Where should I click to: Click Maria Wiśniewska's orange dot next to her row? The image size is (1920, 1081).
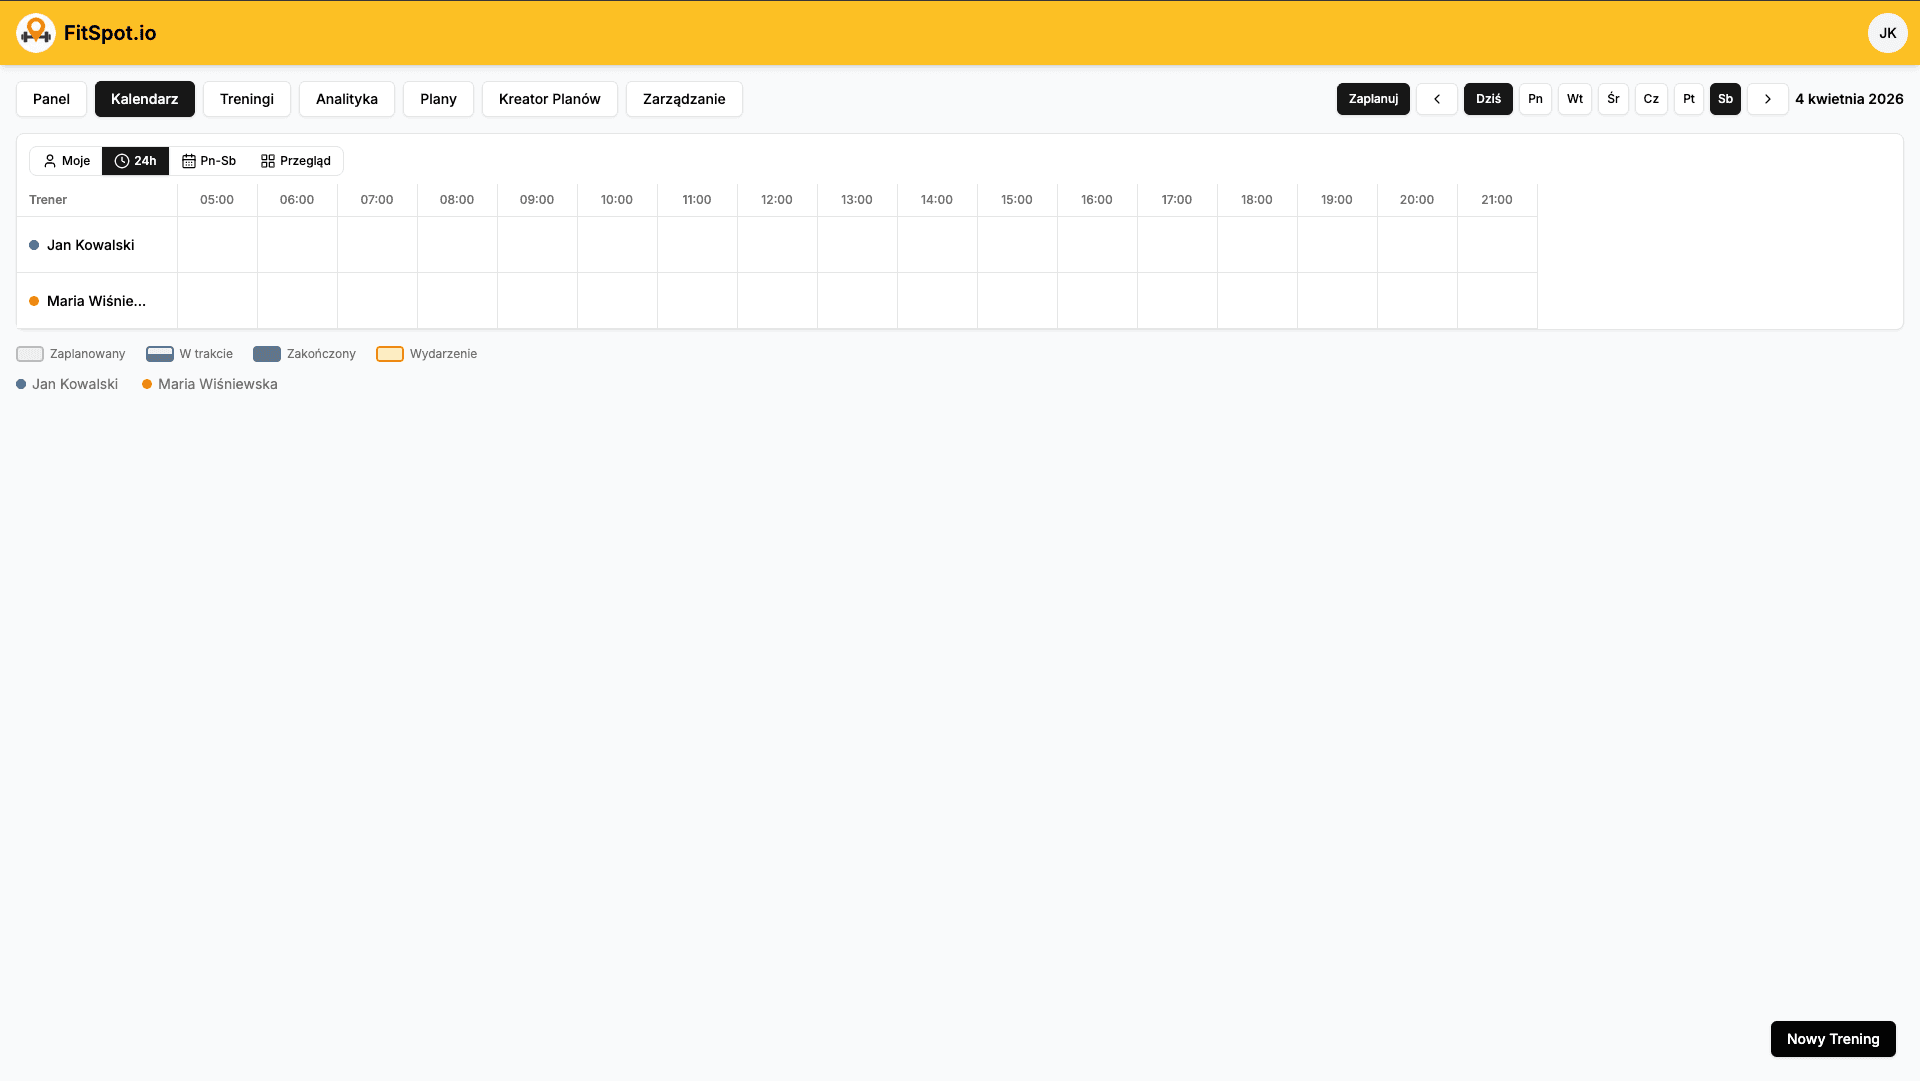[34, 300]
